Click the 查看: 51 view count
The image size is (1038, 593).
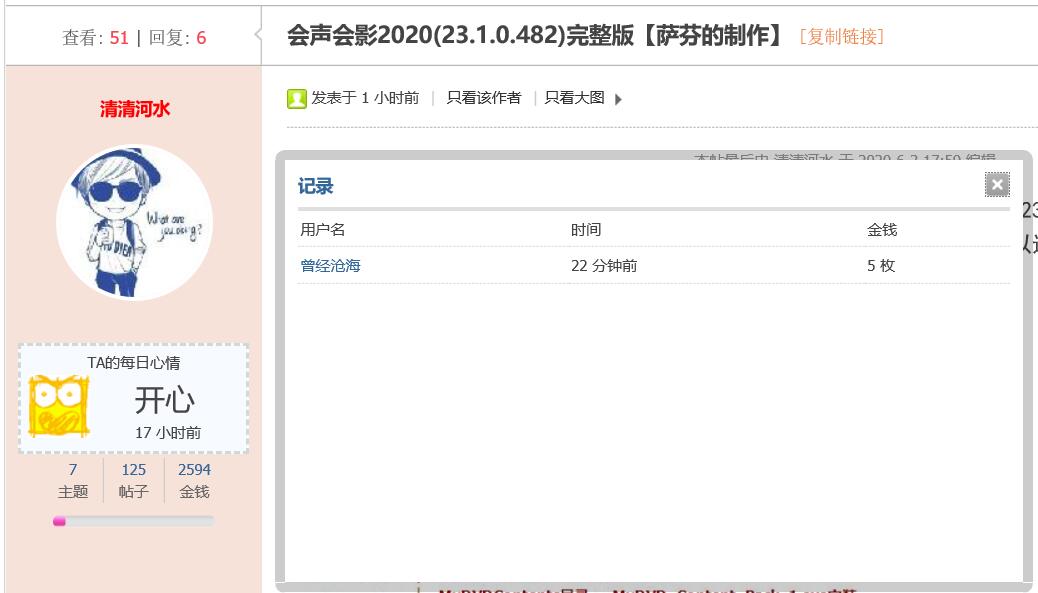[95, 38]
